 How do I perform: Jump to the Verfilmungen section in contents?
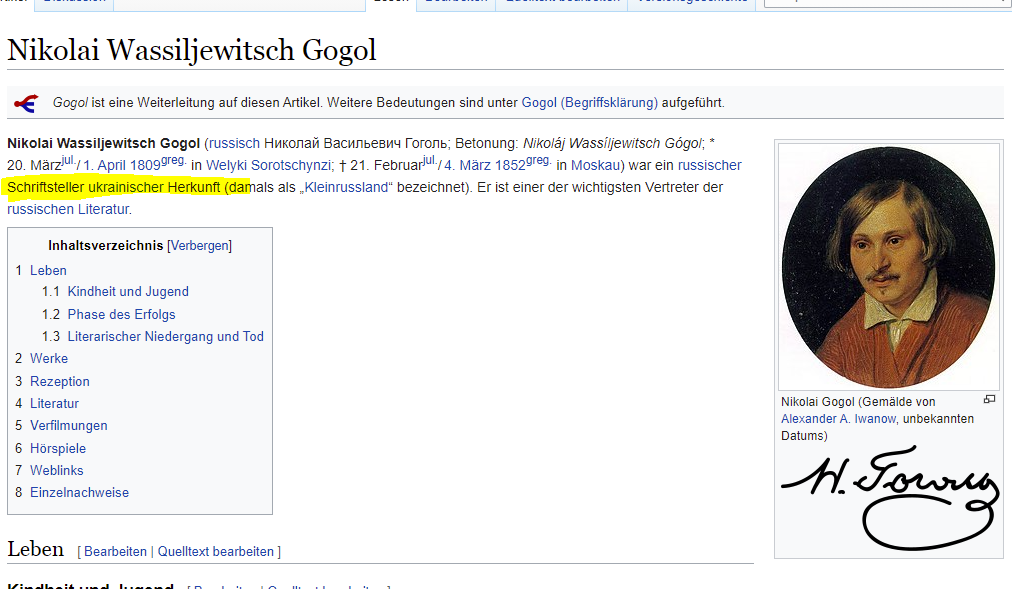point(68,426)
